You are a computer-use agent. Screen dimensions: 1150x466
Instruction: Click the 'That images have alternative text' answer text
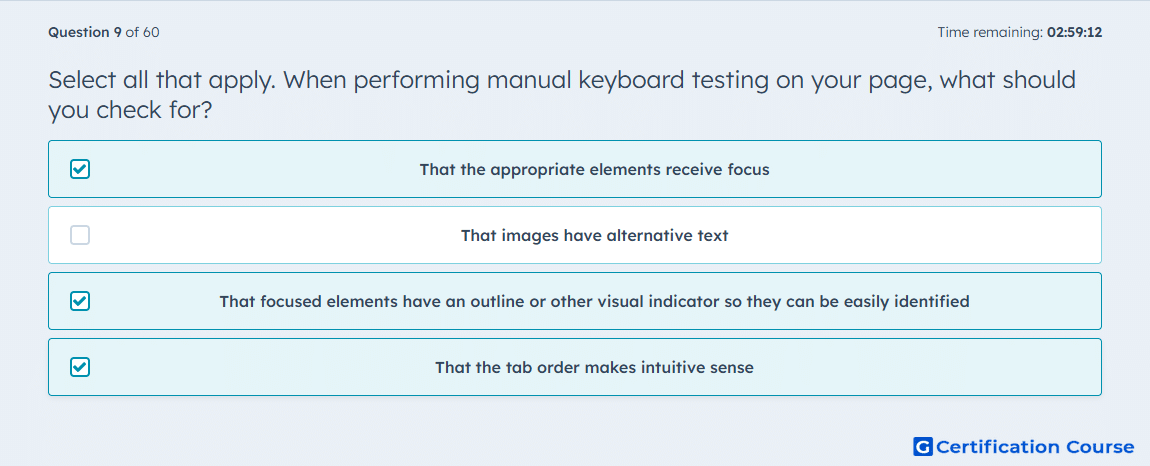coord(594,236)
